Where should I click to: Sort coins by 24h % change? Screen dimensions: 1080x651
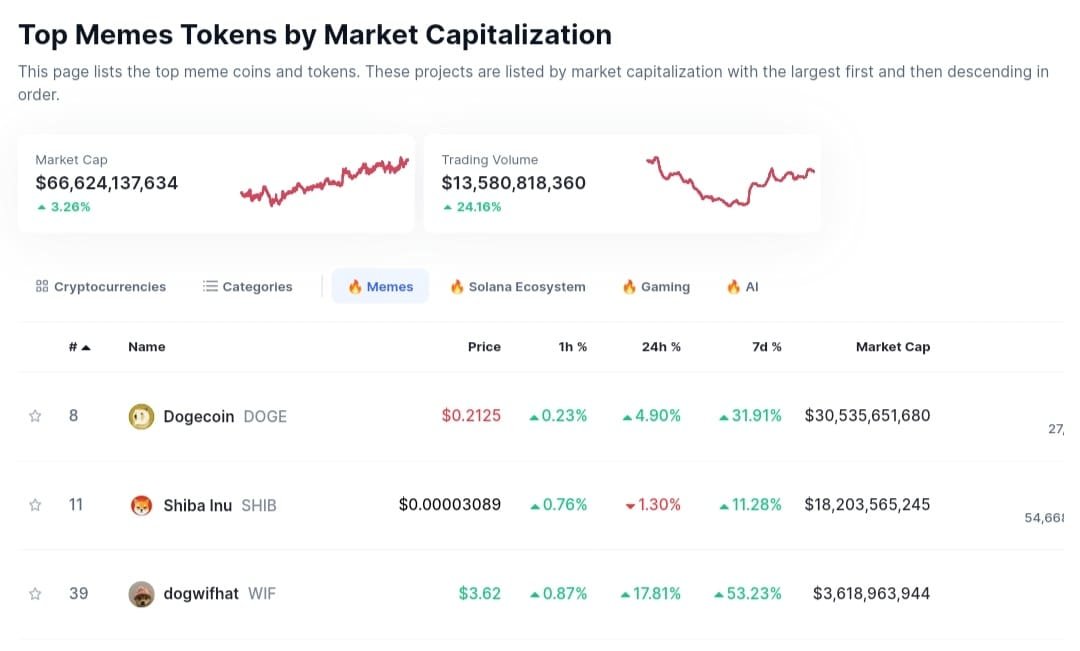pos(661,347)
